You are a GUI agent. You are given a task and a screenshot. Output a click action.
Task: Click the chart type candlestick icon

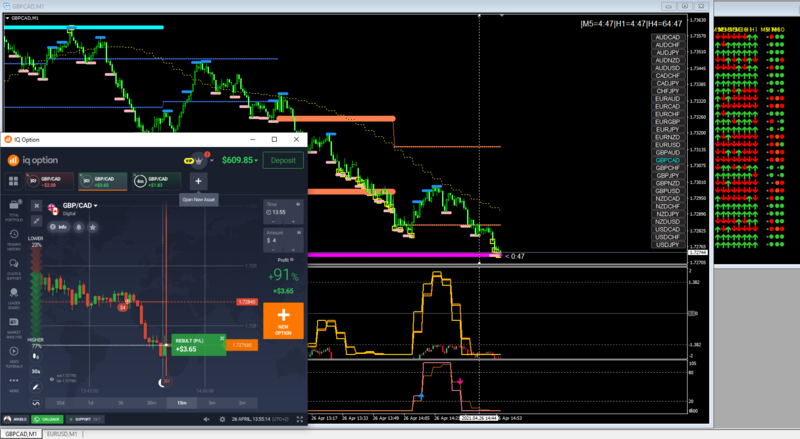[36, 356]
